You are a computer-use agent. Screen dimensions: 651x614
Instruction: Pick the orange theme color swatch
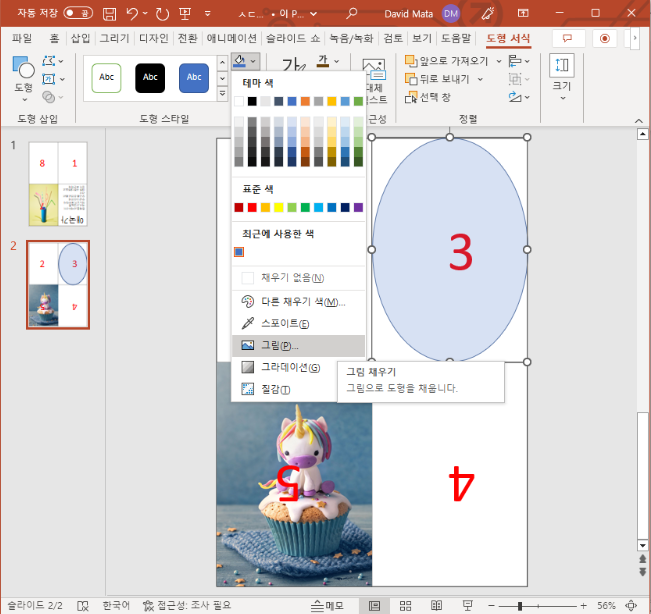[305, 101]
